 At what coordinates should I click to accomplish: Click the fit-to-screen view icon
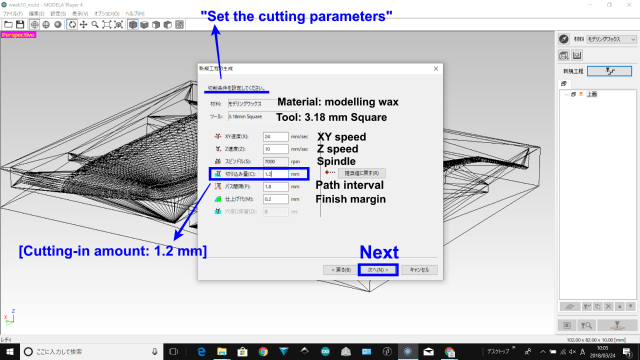(107, 24)
